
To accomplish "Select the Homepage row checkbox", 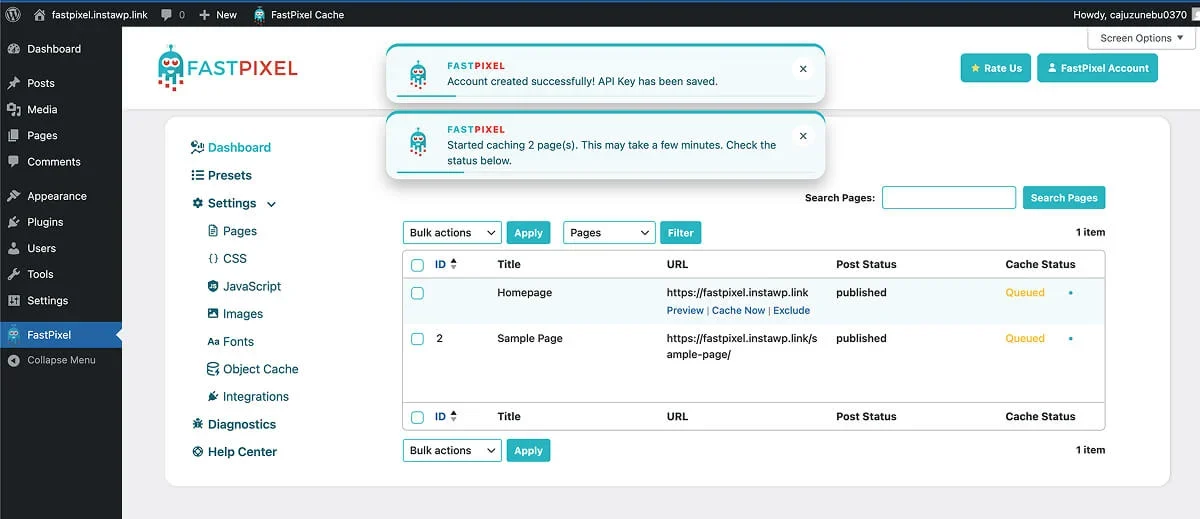I will coord(418,293).
